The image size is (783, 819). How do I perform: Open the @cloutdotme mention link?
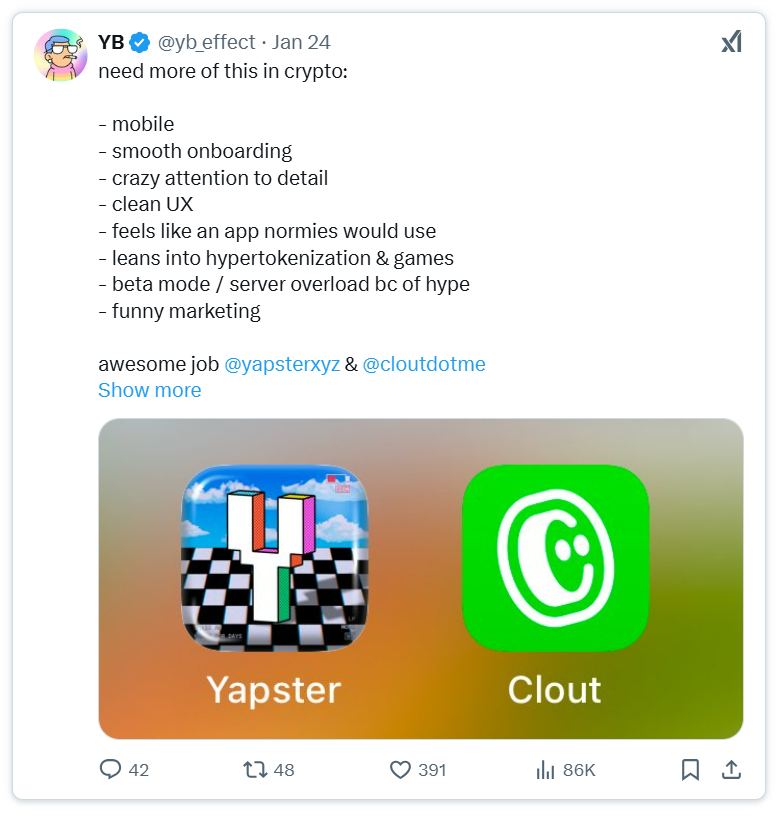[424, 364]
